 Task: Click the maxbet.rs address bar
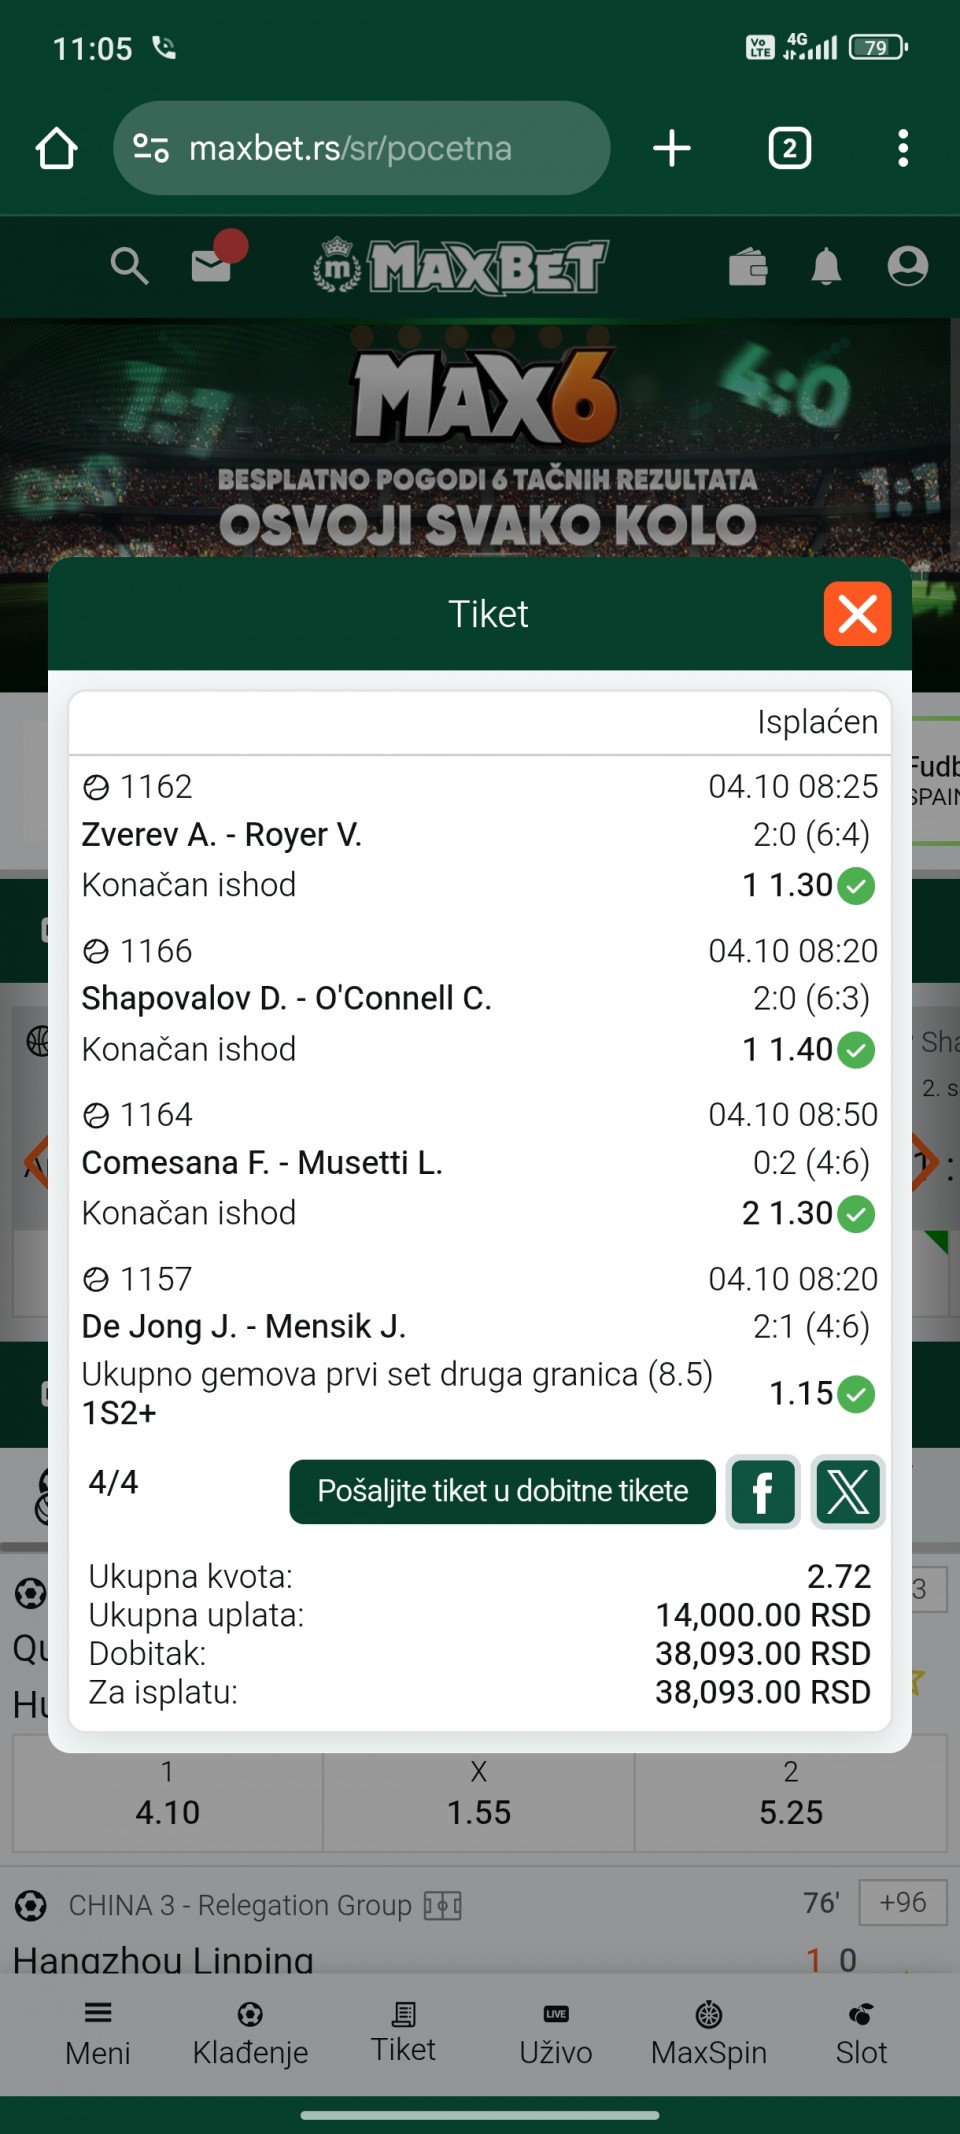tap(361, 149)
